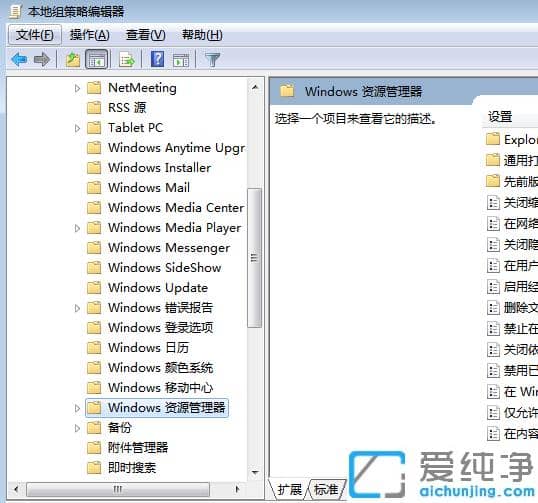Open the 通用打 folder in settings list
This screenshot has height=503, width=538.
click(512, 160)
